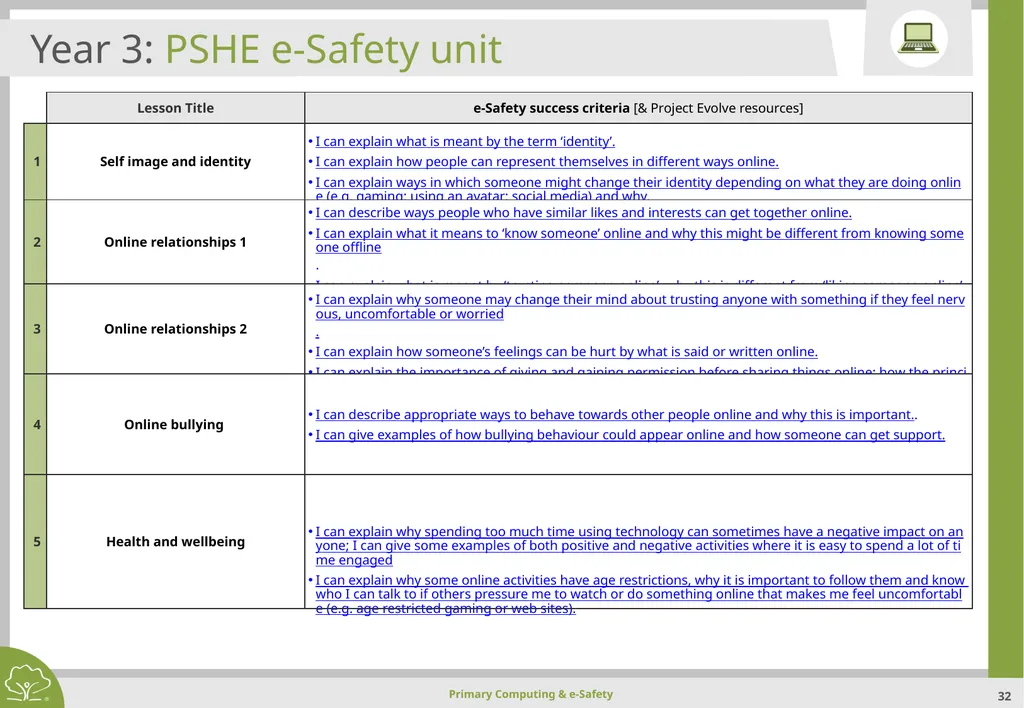Click the 'Self image and identity' lesson title
Viewport: 1024px width, 708px height.
coord(175,161)
